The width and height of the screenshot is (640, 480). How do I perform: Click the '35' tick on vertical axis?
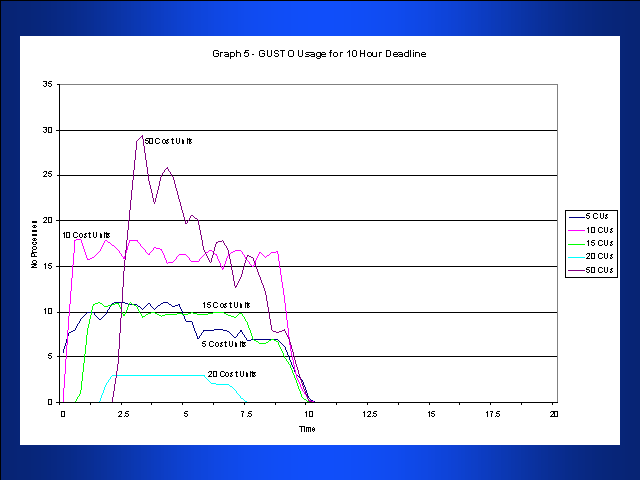(x=49, y=84)
